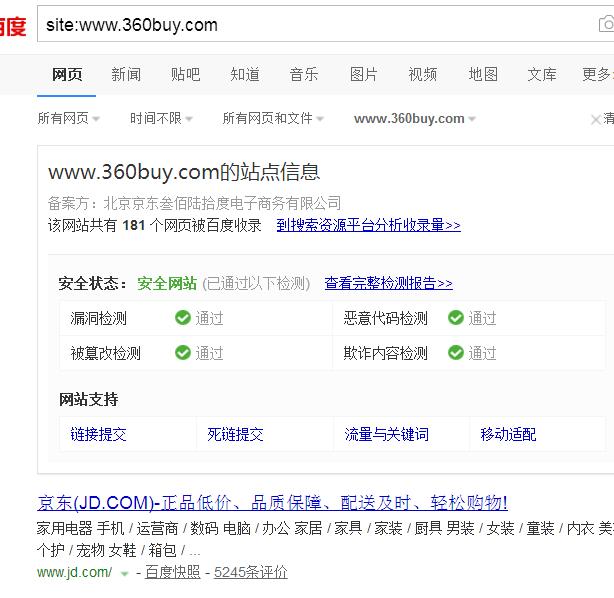Click the X clear-filter icon
614x598 pixels.
[x=596, y=119]
